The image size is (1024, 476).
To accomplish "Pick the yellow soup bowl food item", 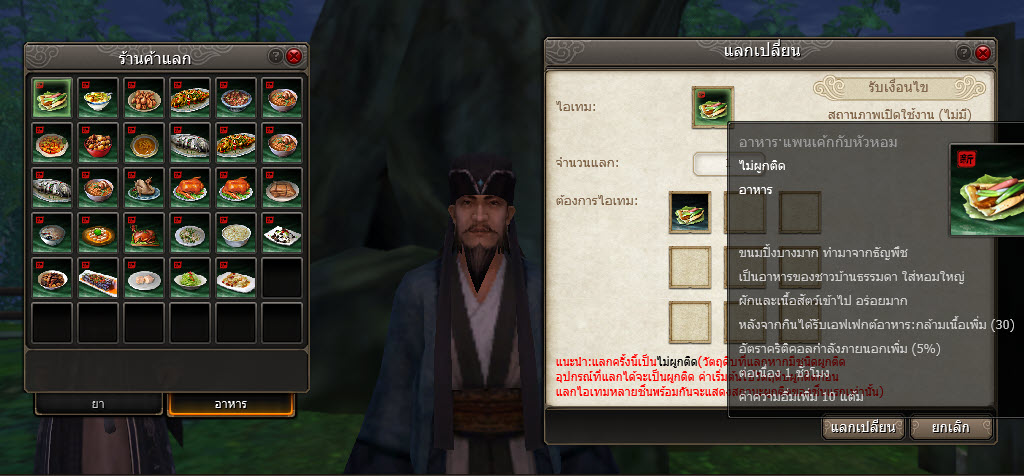I will point(98,98).
